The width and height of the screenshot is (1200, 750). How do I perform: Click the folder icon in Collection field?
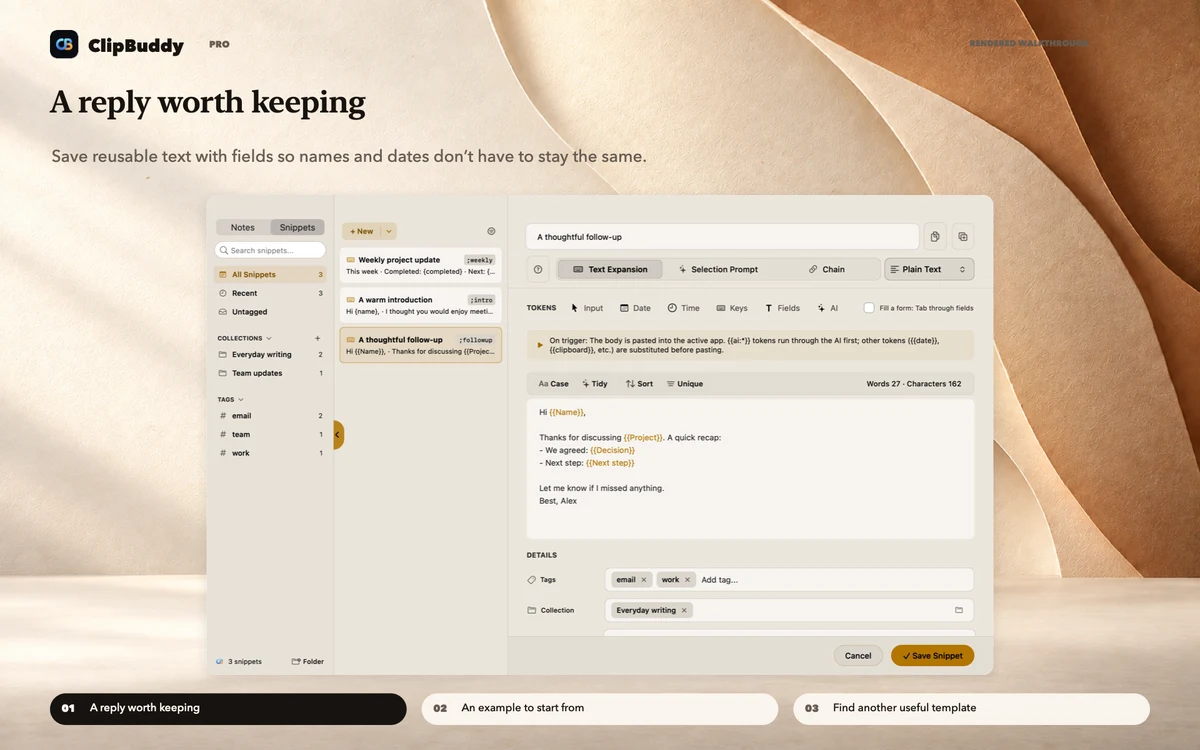click(958, 610)
